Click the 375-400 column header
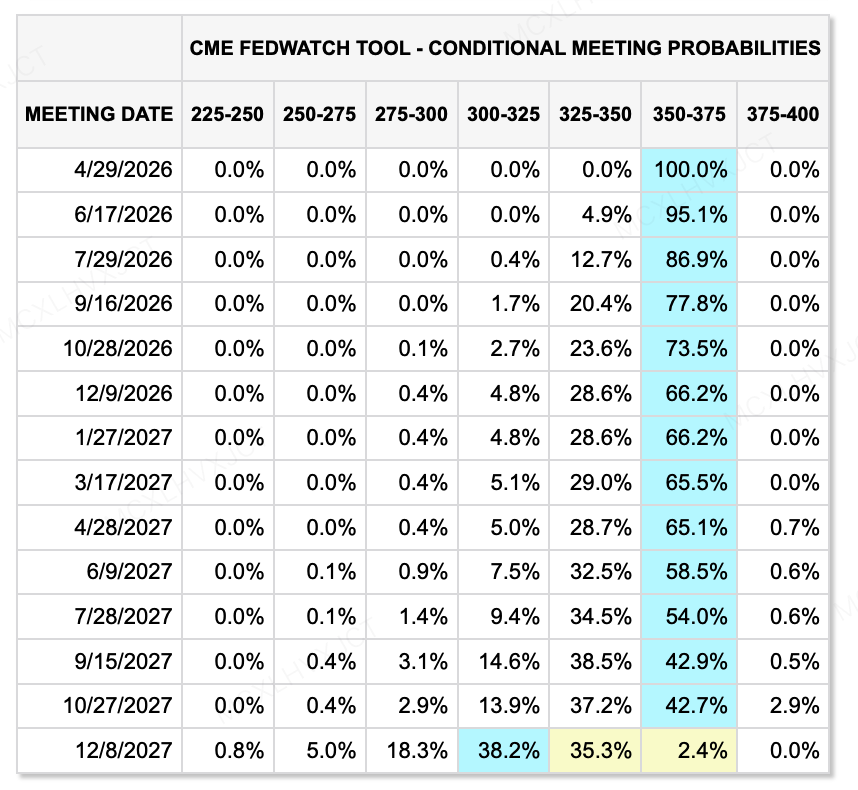 pos(782,114)
